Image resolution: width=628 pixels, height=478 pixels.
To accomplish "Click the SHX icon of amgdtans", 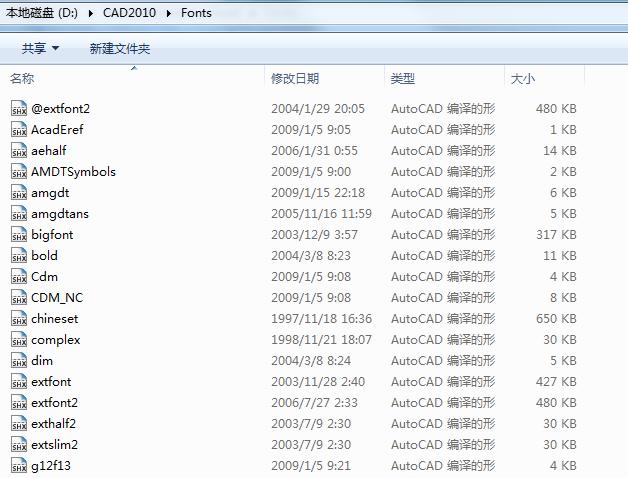I will pos(19,214).
